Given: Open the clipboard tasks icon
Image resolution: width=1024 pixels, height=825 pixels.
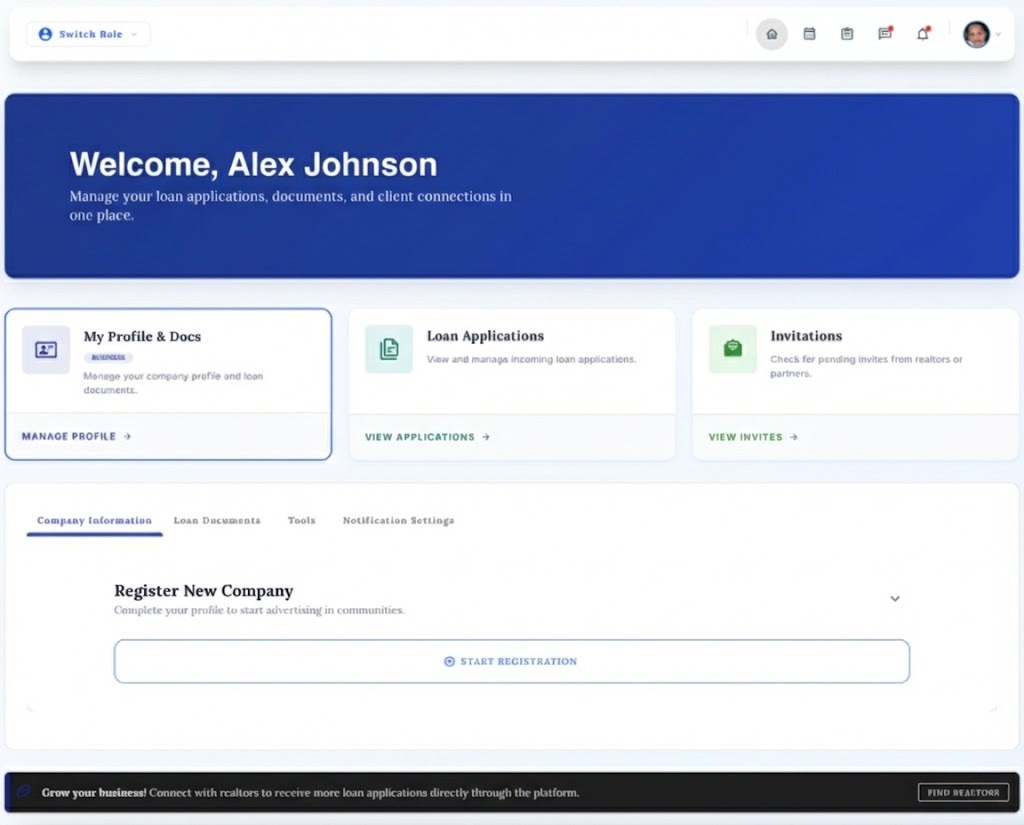Looking at the screenshot, I should coord(847,34).
